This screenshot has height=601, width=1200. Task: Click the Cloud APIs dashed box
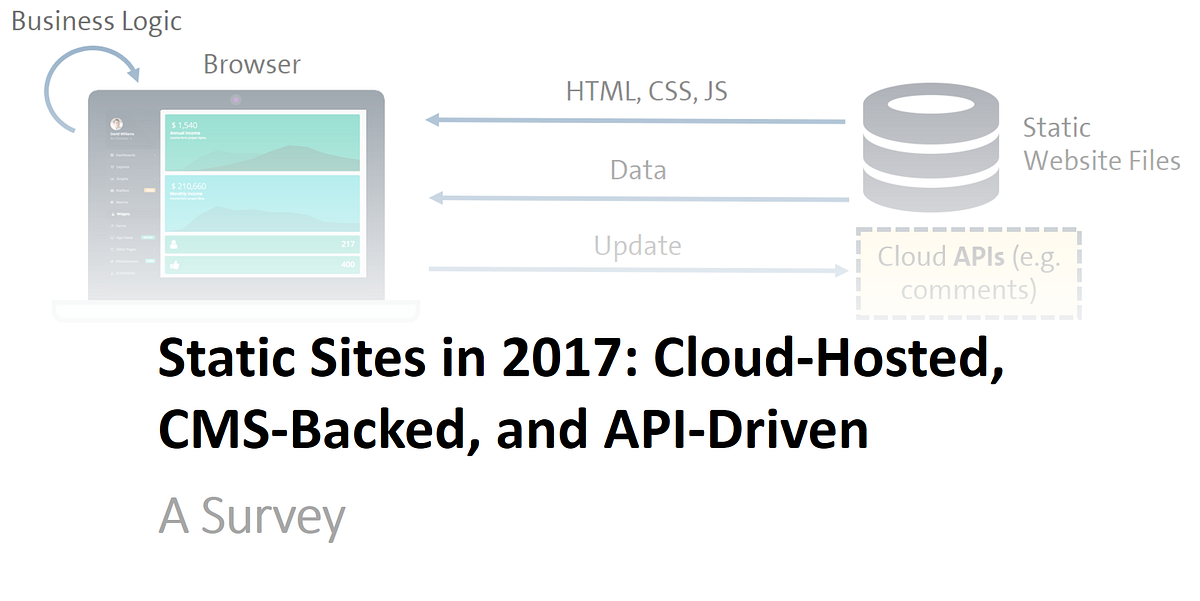click(968, 274)
